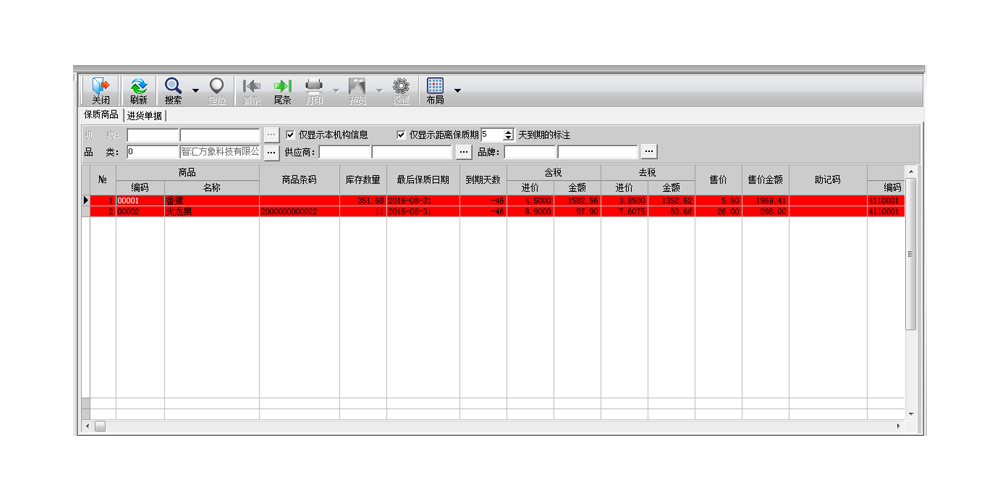1000x500 pixels.
Task: Expand the 预览 dropdown arrow
Action: point(379,91)
